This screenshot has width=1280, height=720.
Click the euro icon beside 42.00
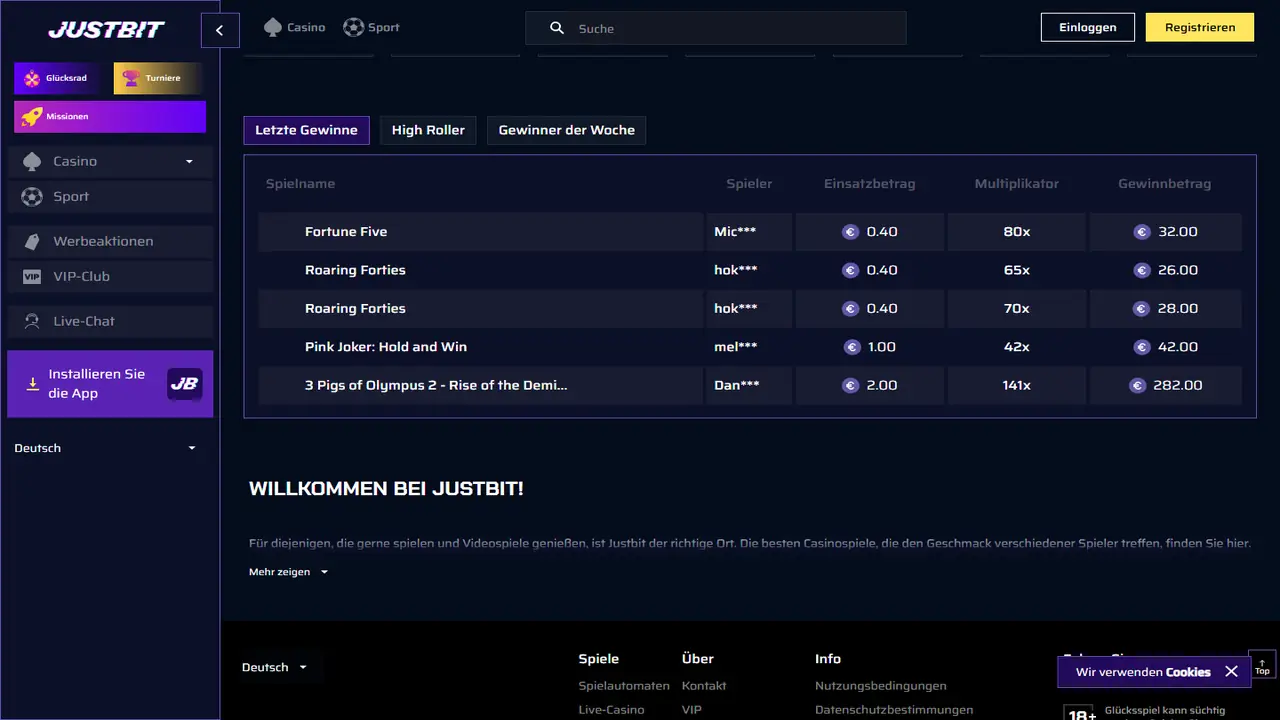1142,347
